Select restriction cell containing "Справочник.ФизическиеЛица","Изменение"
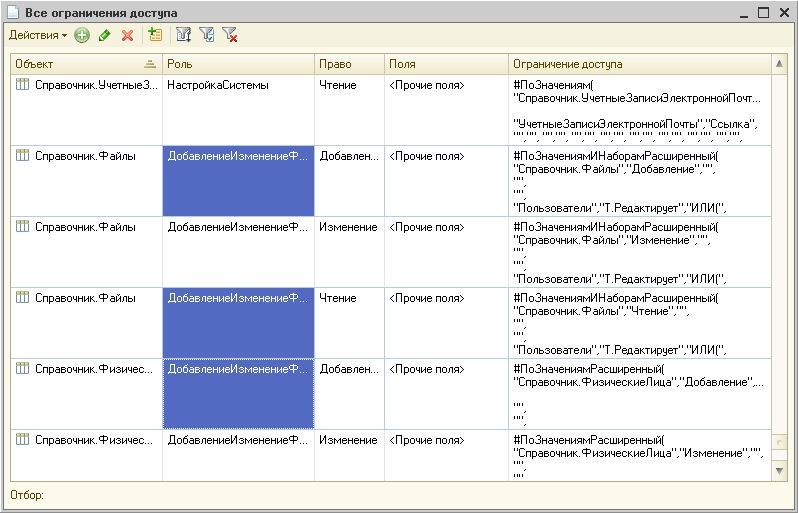This screenshot has width=798, height=513. (640, 455)
